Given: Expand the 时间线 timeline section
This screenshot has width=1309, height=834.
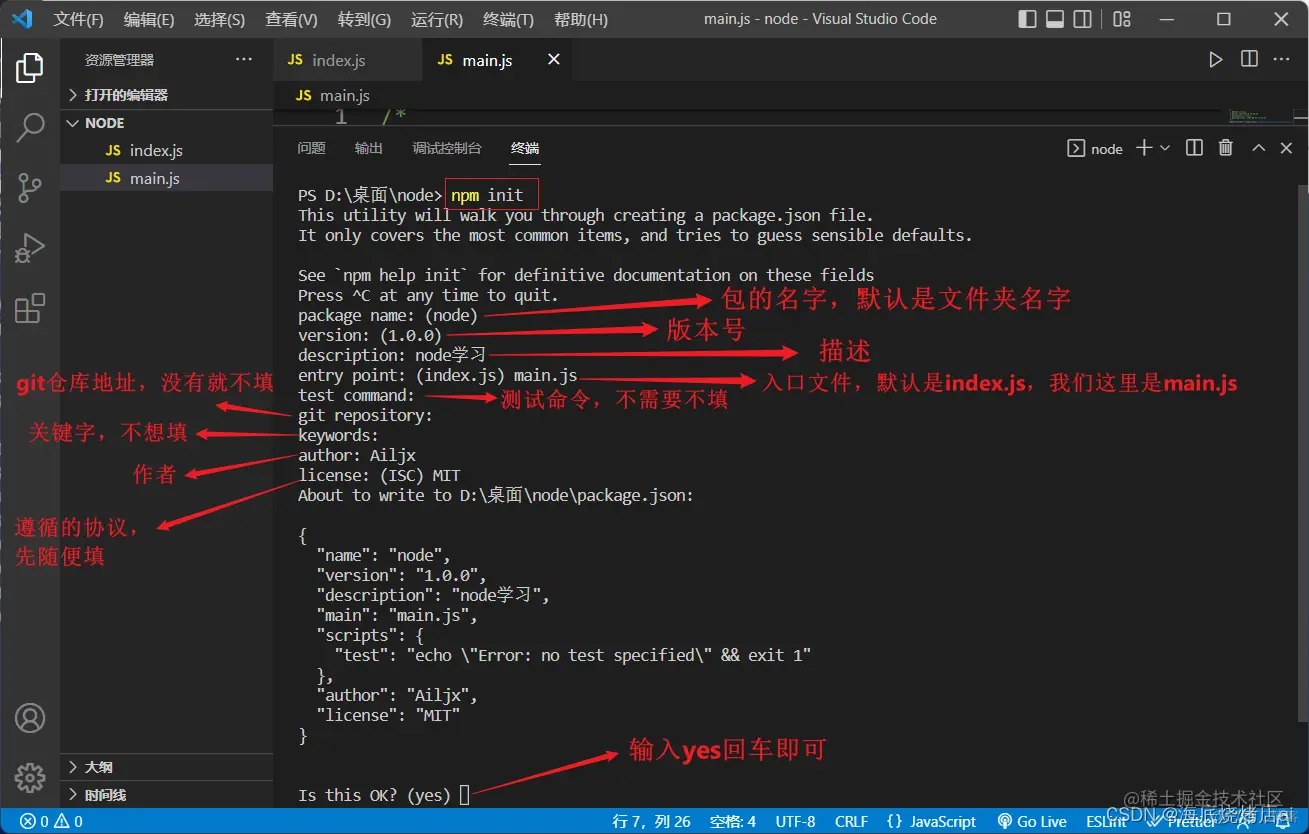Looking at the screenshot, I should [166, 795].
